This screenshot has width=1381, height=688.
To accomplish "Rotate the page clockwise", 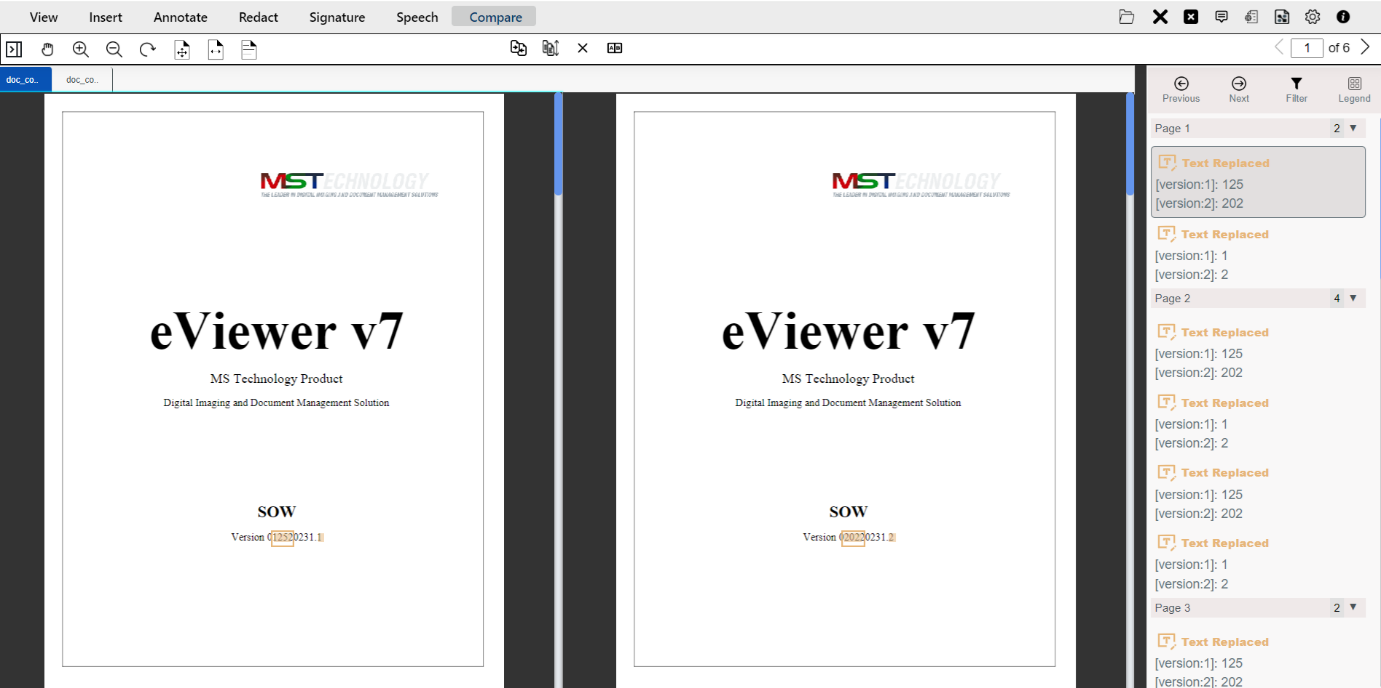I will (x=148, y=49).
